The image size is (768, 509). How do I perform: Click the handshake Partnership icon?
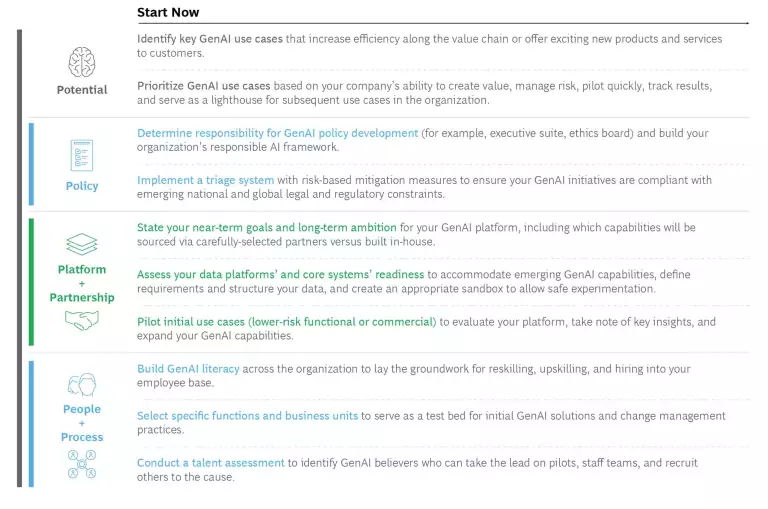point(82,320)
